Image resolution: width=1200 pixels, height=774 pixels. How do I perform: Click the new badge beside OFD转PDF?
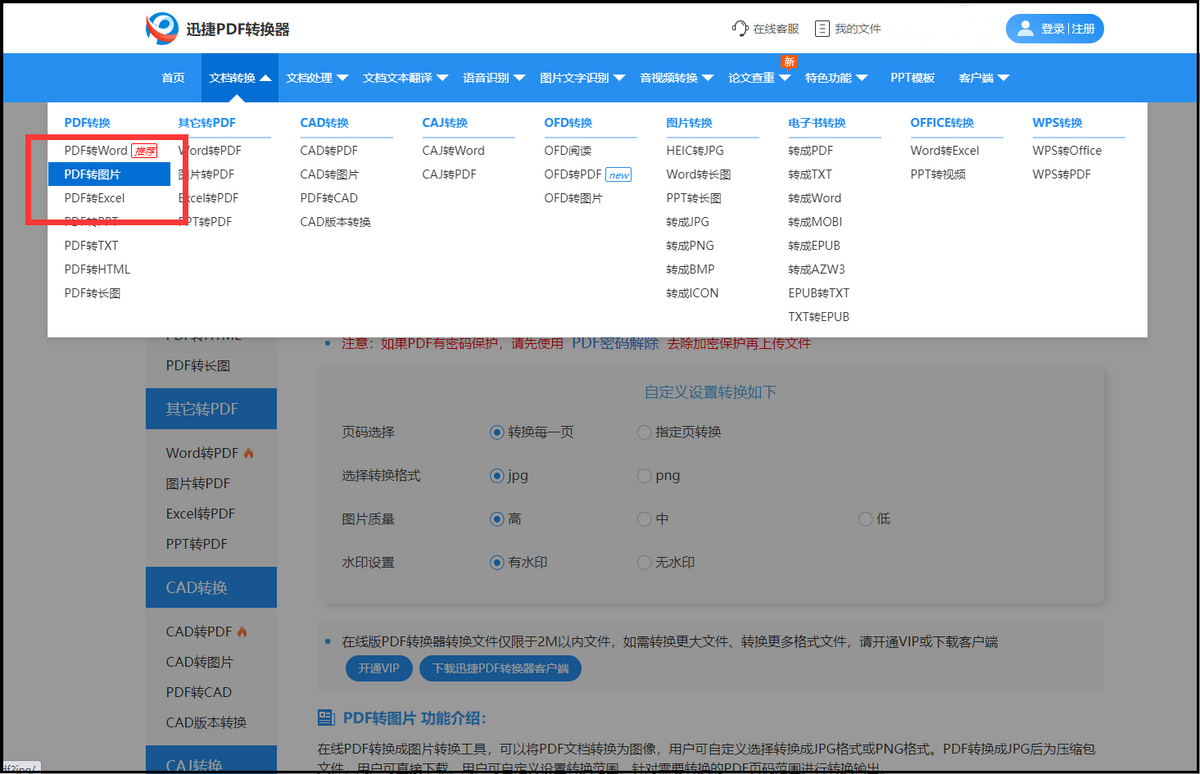click(x=619, y=175)
